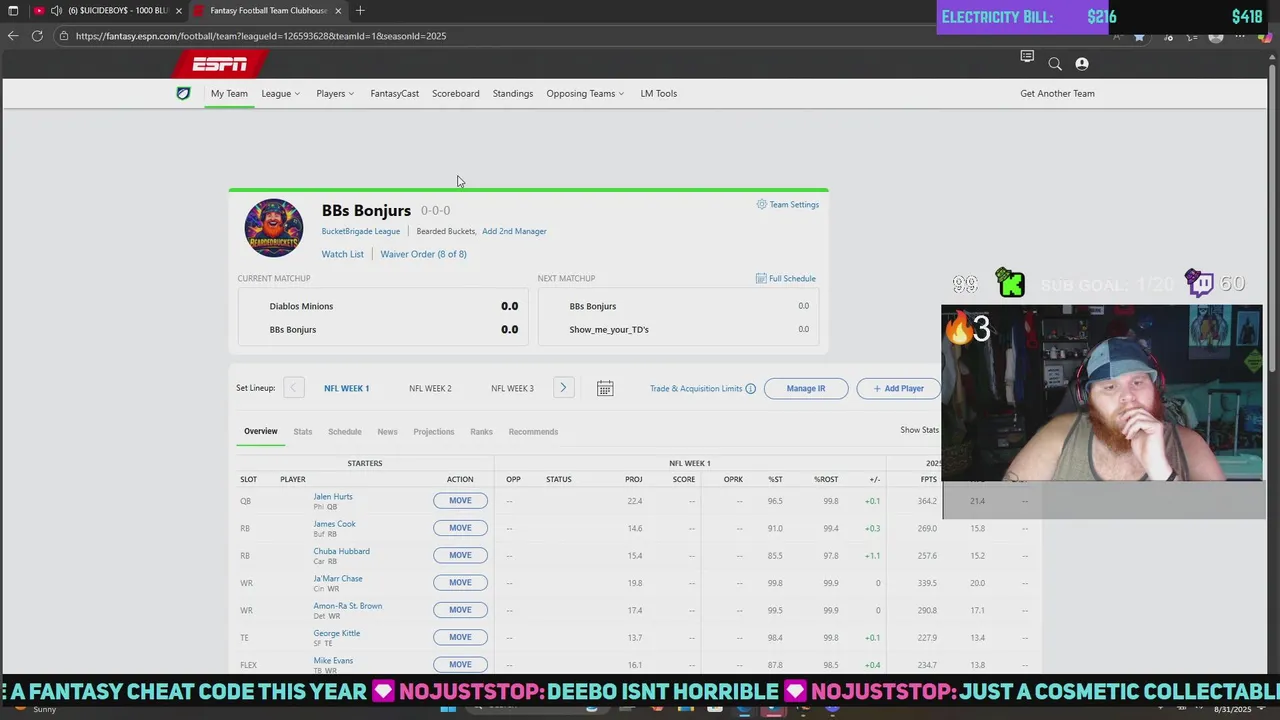Click the Manage IR button

[x=806, y=388]
